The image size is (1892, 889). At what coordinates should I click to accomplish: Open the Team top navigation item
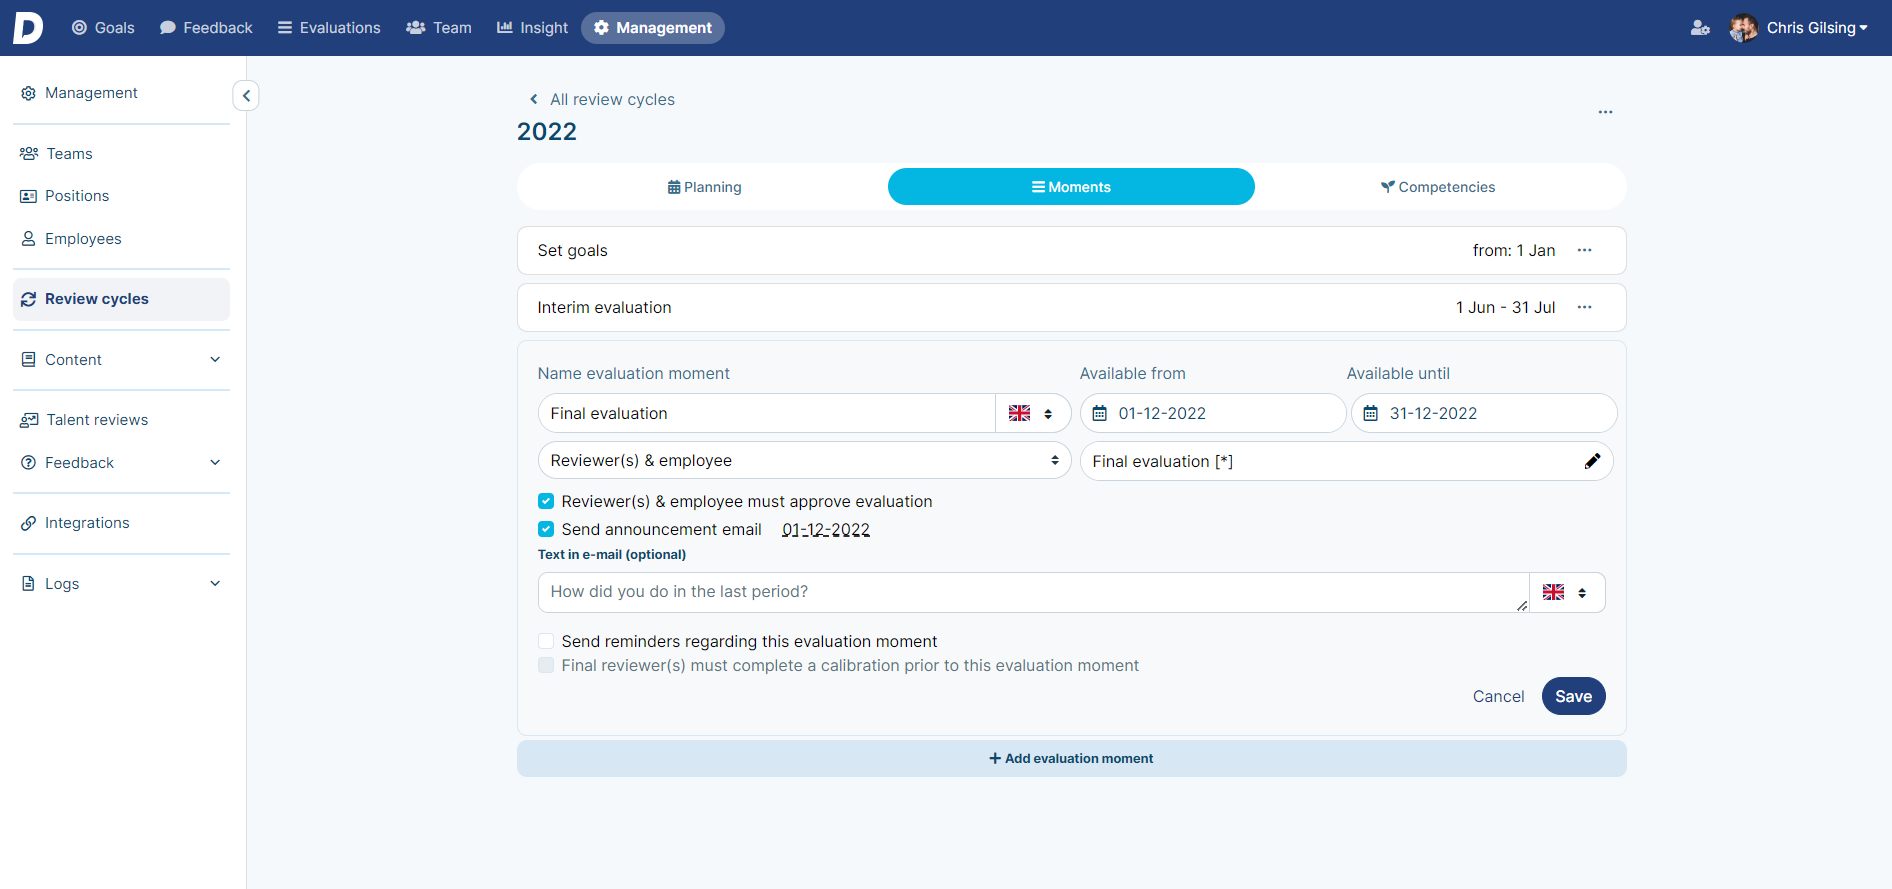(x=439, y=28)
